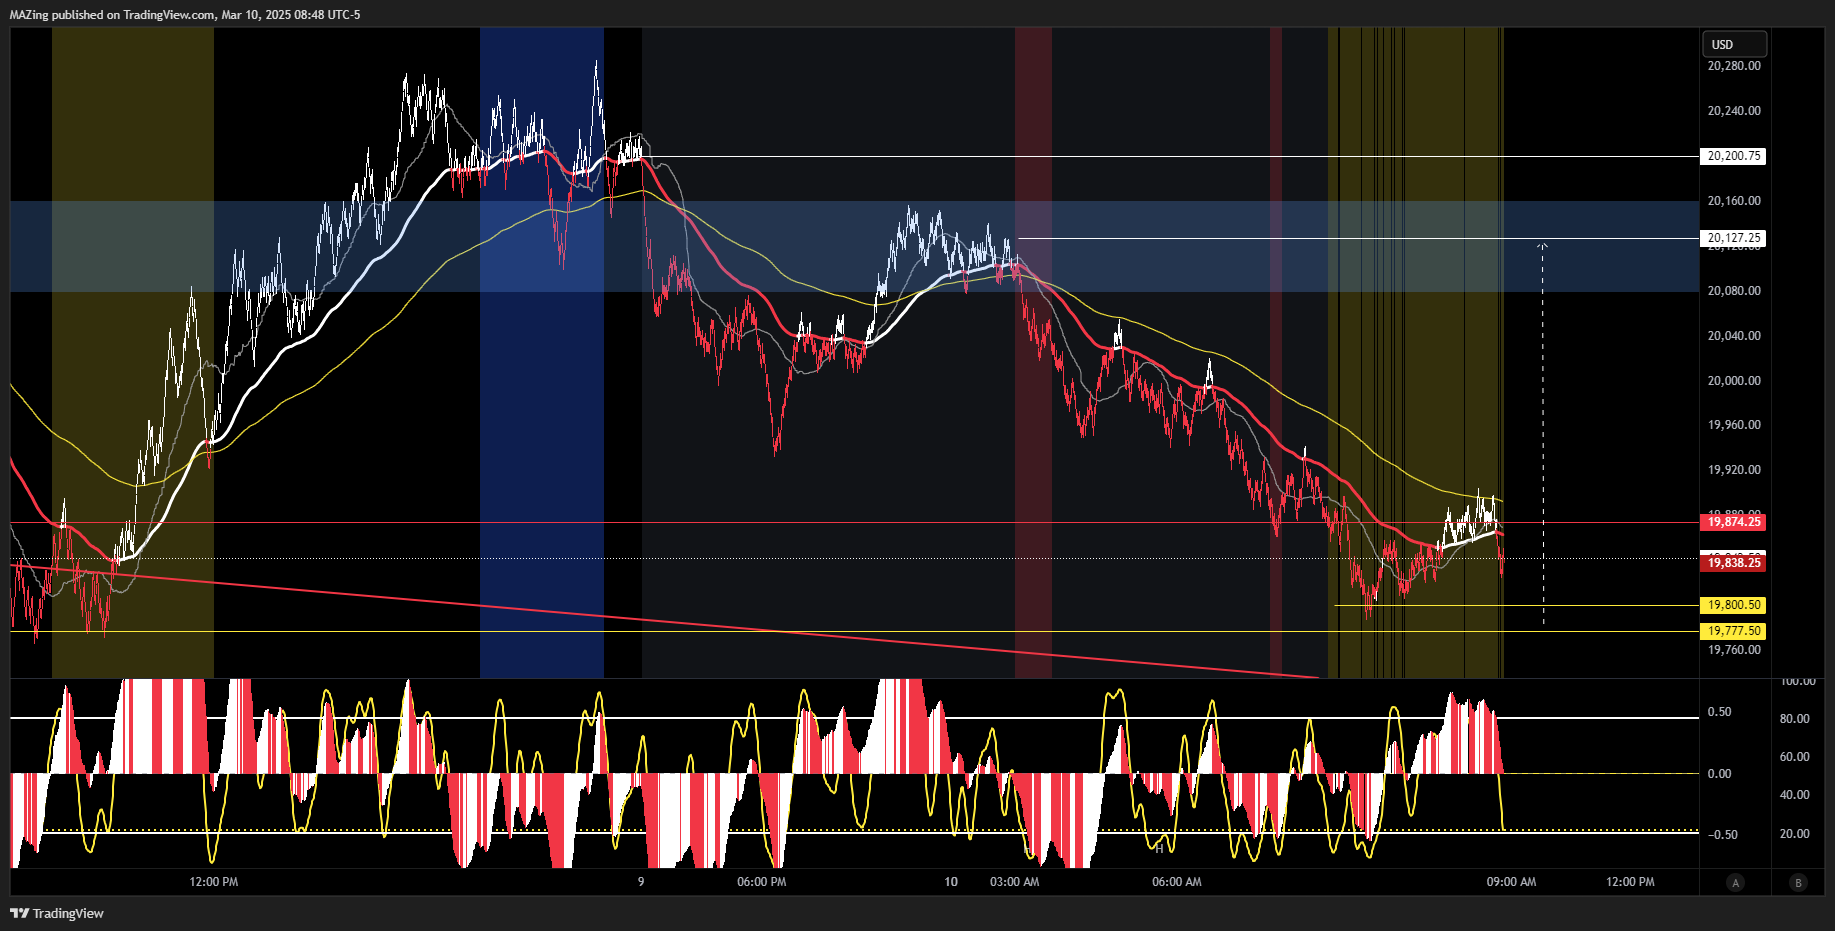1835x931 pixels.
Task: Click the 20,160.00 price axis value
Action: point(1734,201)
